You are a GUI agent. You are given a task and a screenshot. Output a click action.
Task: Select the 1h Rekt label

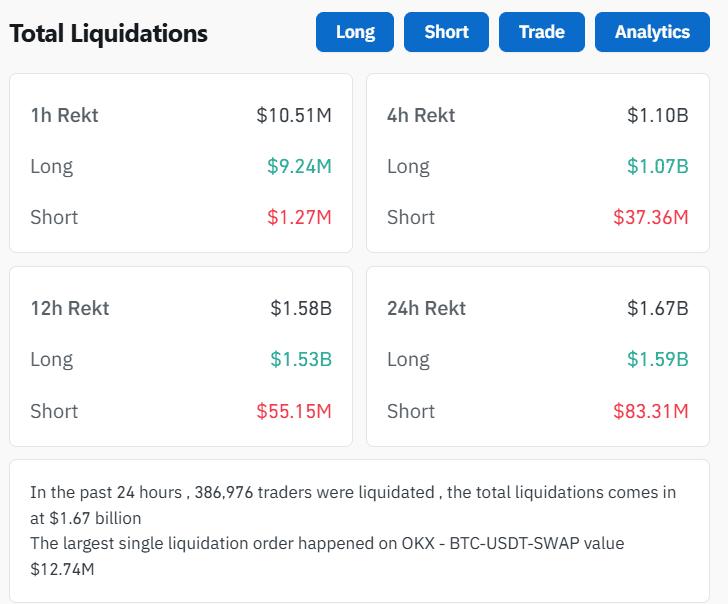[64, 115]
